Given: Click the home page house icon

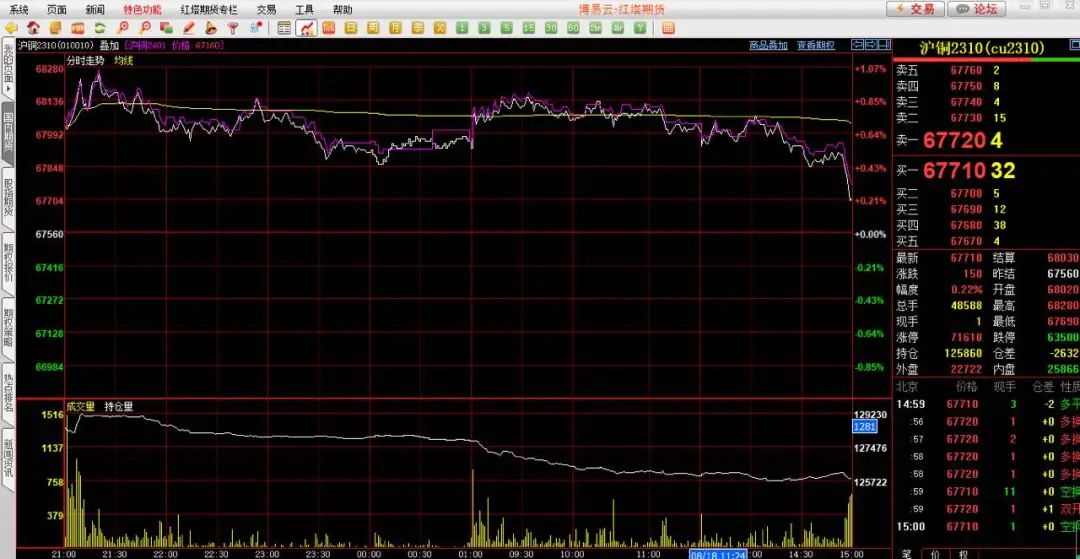Looking at the screenshot, I should pyautogui.click(x=33, y=28).
